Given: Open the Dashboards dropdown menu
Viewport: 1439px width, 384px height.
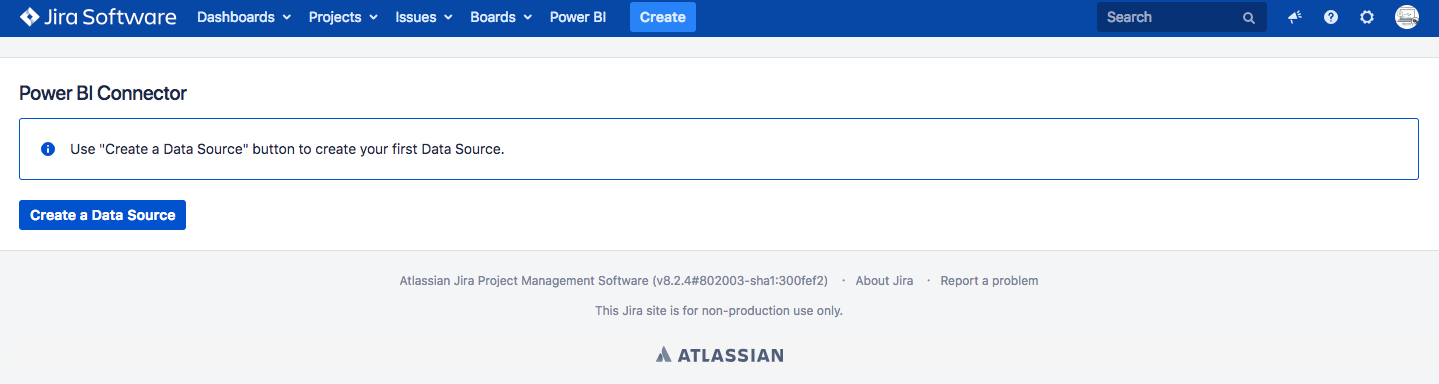Looking at the screenshot, I should [244, 17].
